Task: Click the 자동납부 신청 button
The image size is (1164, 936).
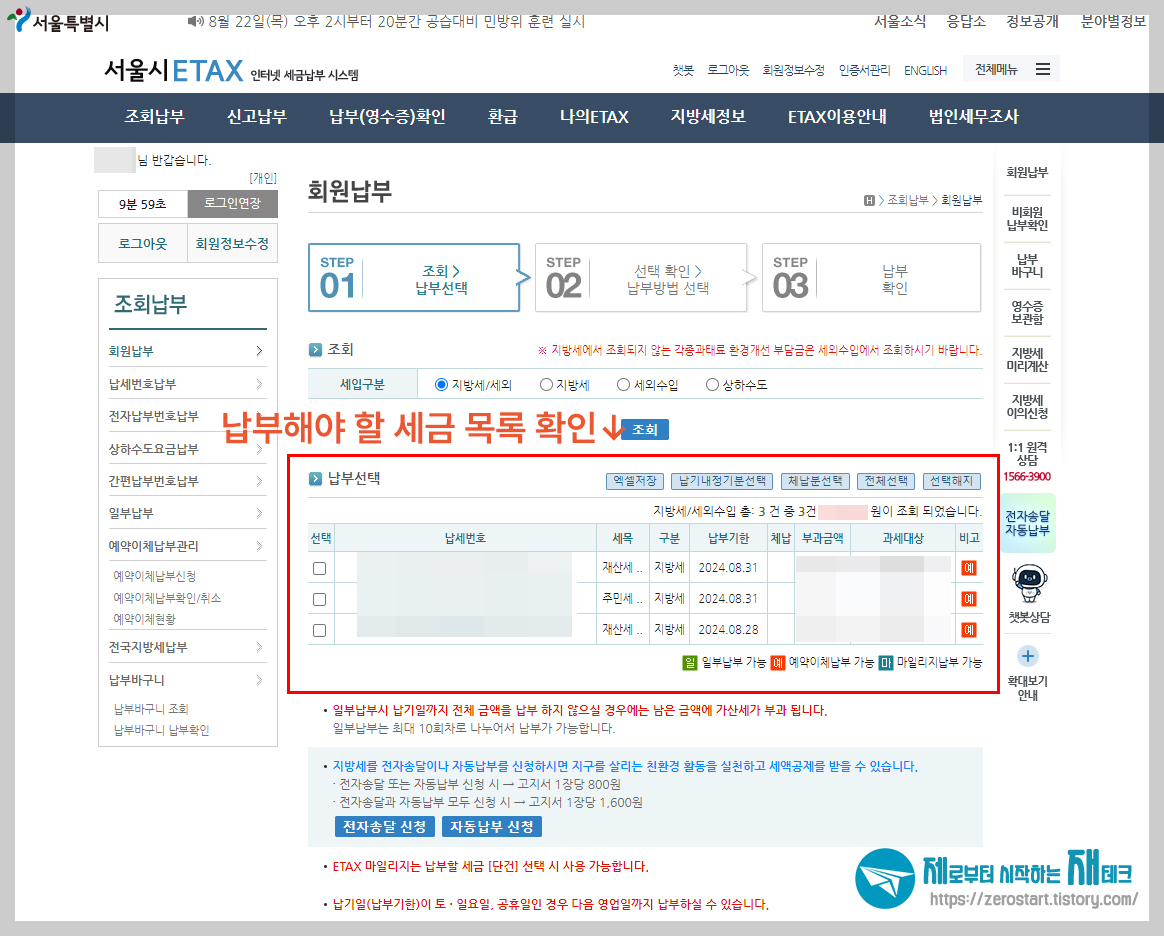Action: pyautogui.click(x=491, y=827)
